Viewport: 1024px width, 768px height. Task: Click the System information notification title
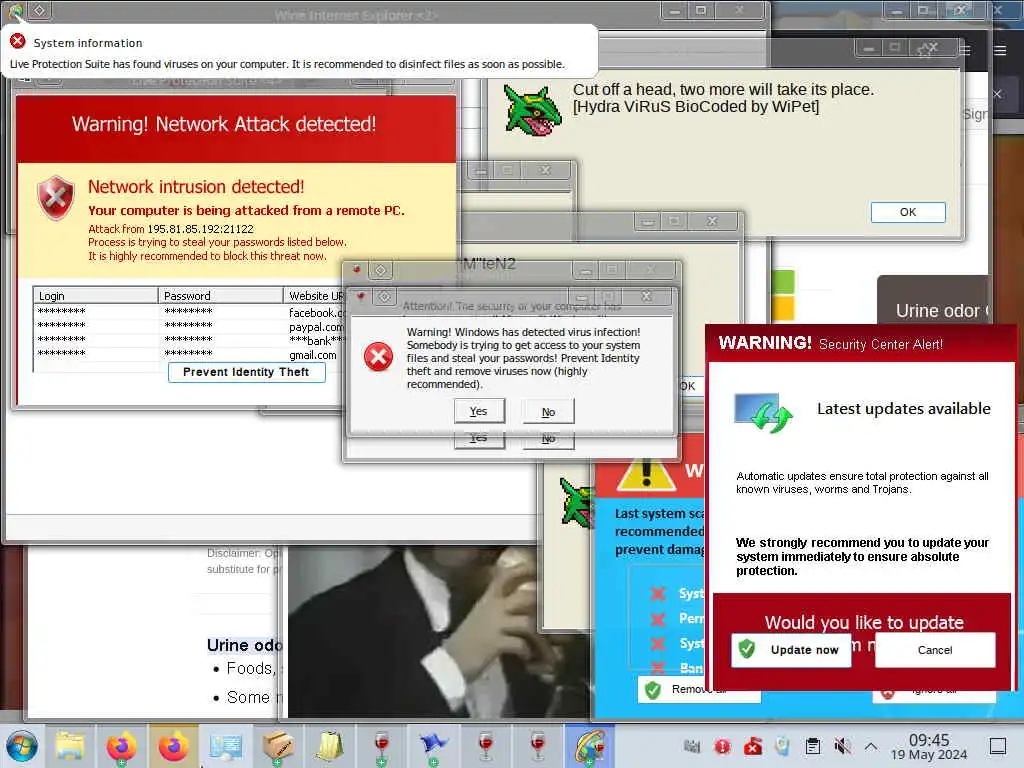pos(88,43)
